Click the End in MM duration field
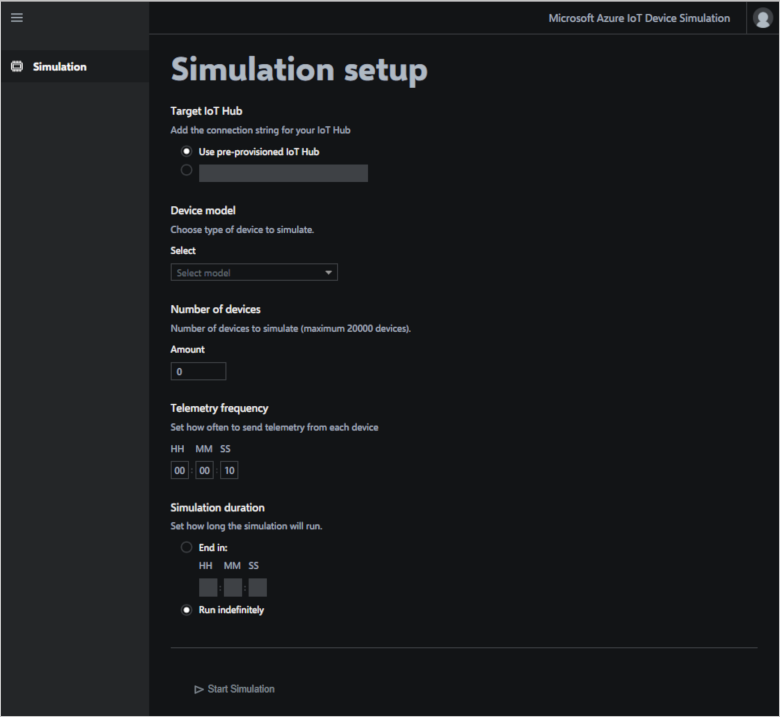 [233, 588]
